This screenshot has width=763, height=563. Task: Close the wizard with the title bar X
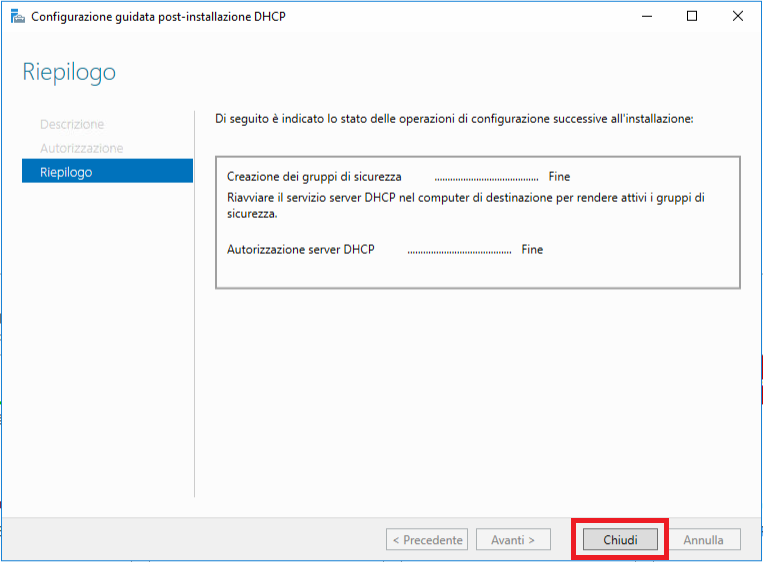pos(738,16)
